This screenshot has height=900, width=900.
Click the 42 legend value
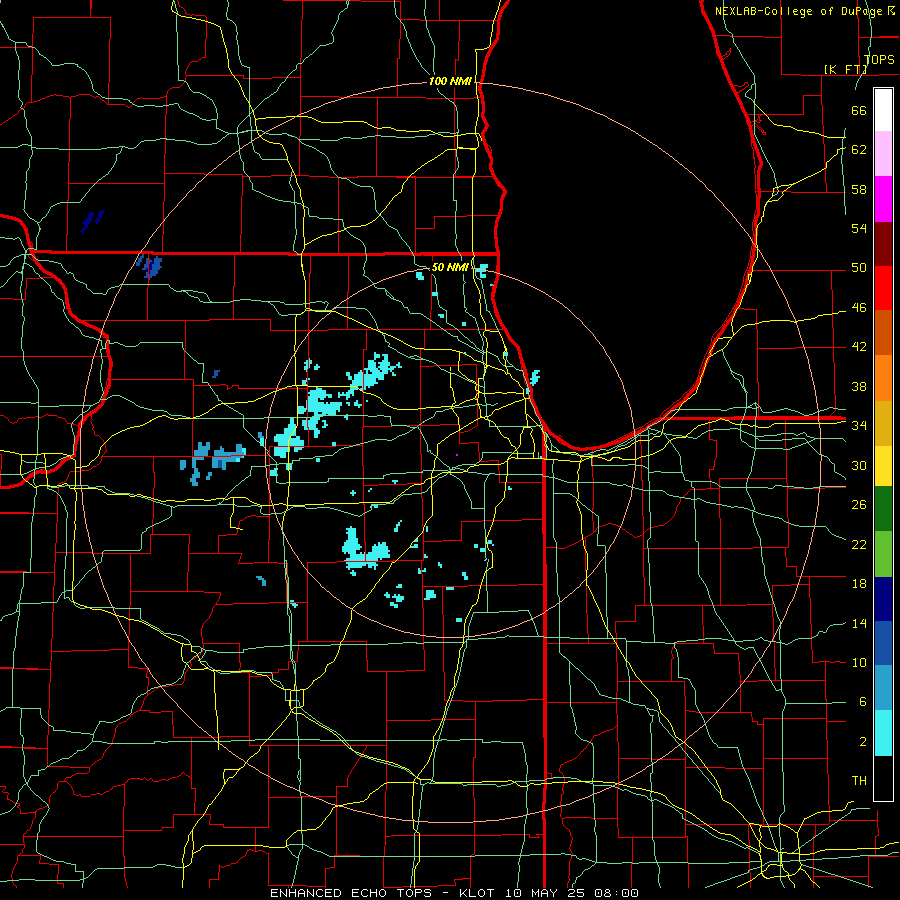pos(859,347)
